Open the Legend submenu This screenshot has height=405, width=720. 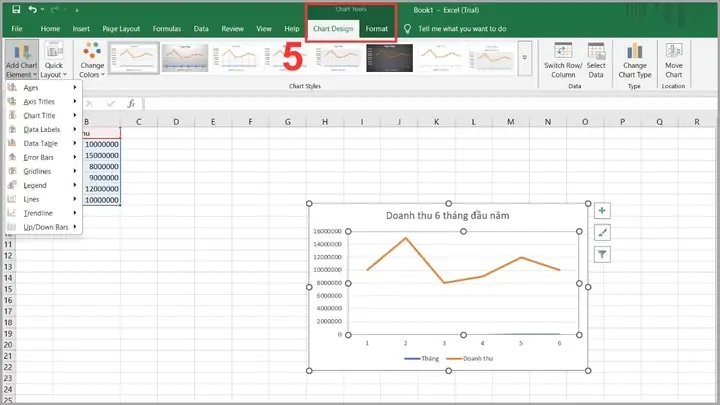pos(43,185)
